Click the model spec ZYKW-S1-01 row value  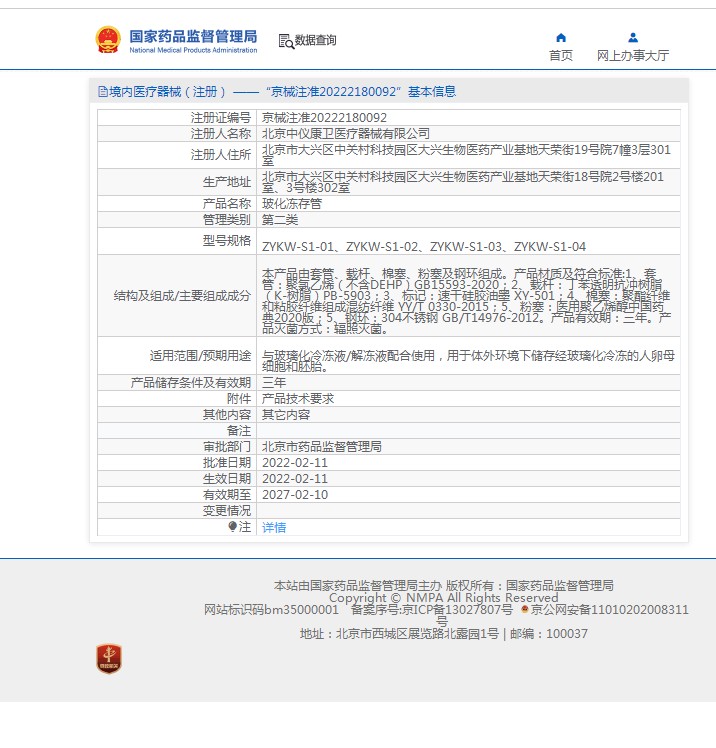coord(424,247)
